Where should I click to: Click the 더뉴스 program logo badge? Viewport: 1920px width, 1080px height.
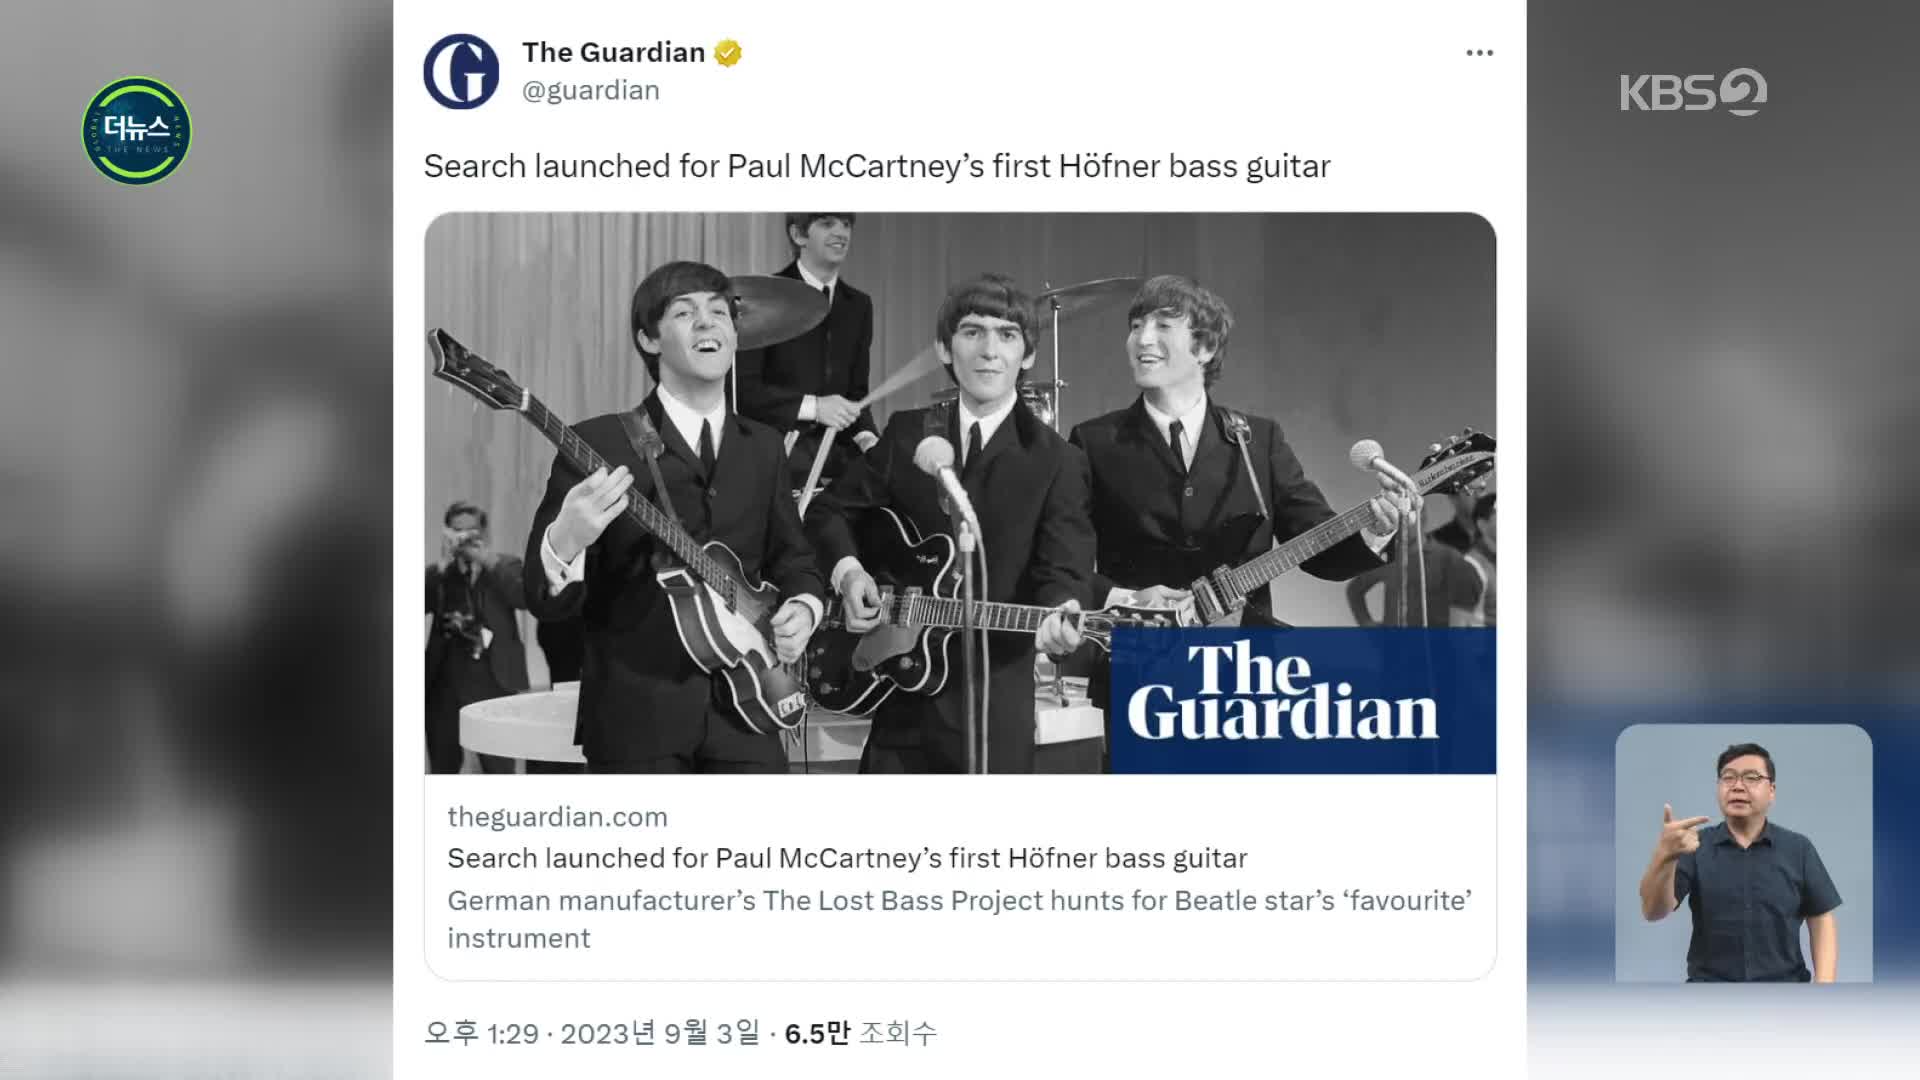click(x=136, y=131)
